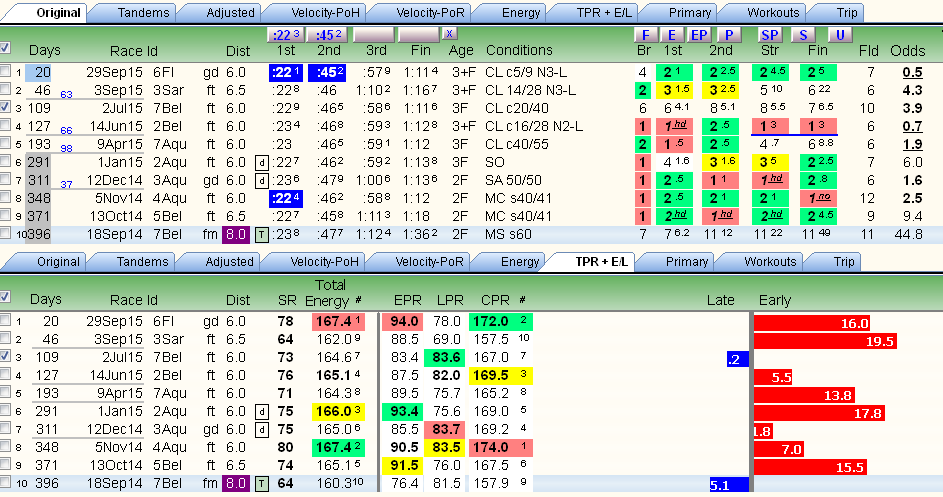
Task: Open Trip tab in top panel
Action: click(847, 13)
